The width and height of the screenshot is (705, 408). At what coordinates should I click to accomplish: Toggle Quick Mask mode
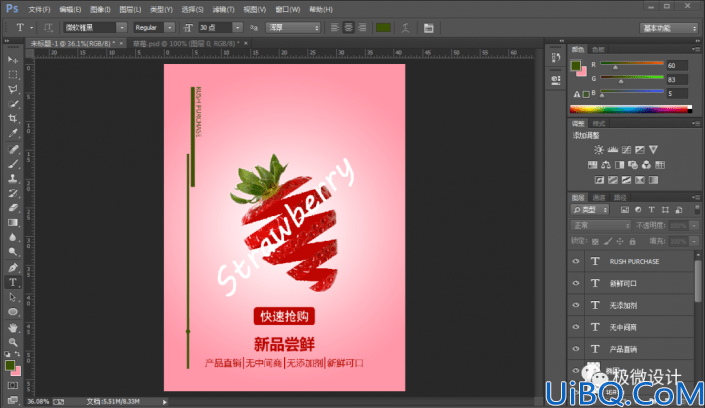[13, 386]
